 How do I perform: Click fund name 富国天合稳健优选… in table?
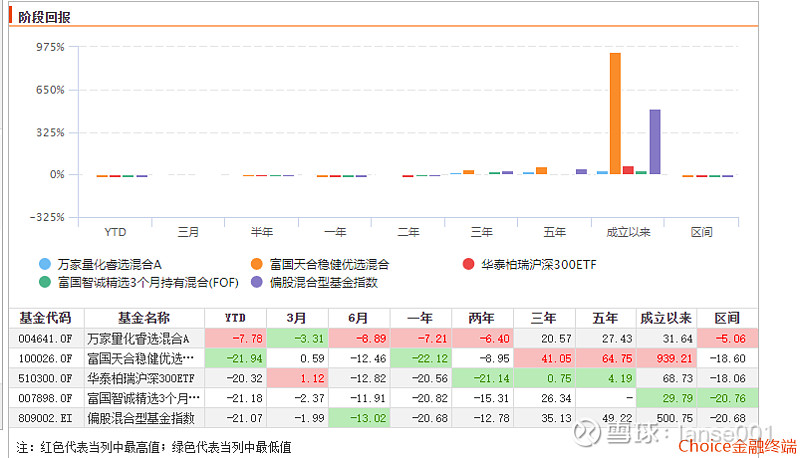pos(141,359)
